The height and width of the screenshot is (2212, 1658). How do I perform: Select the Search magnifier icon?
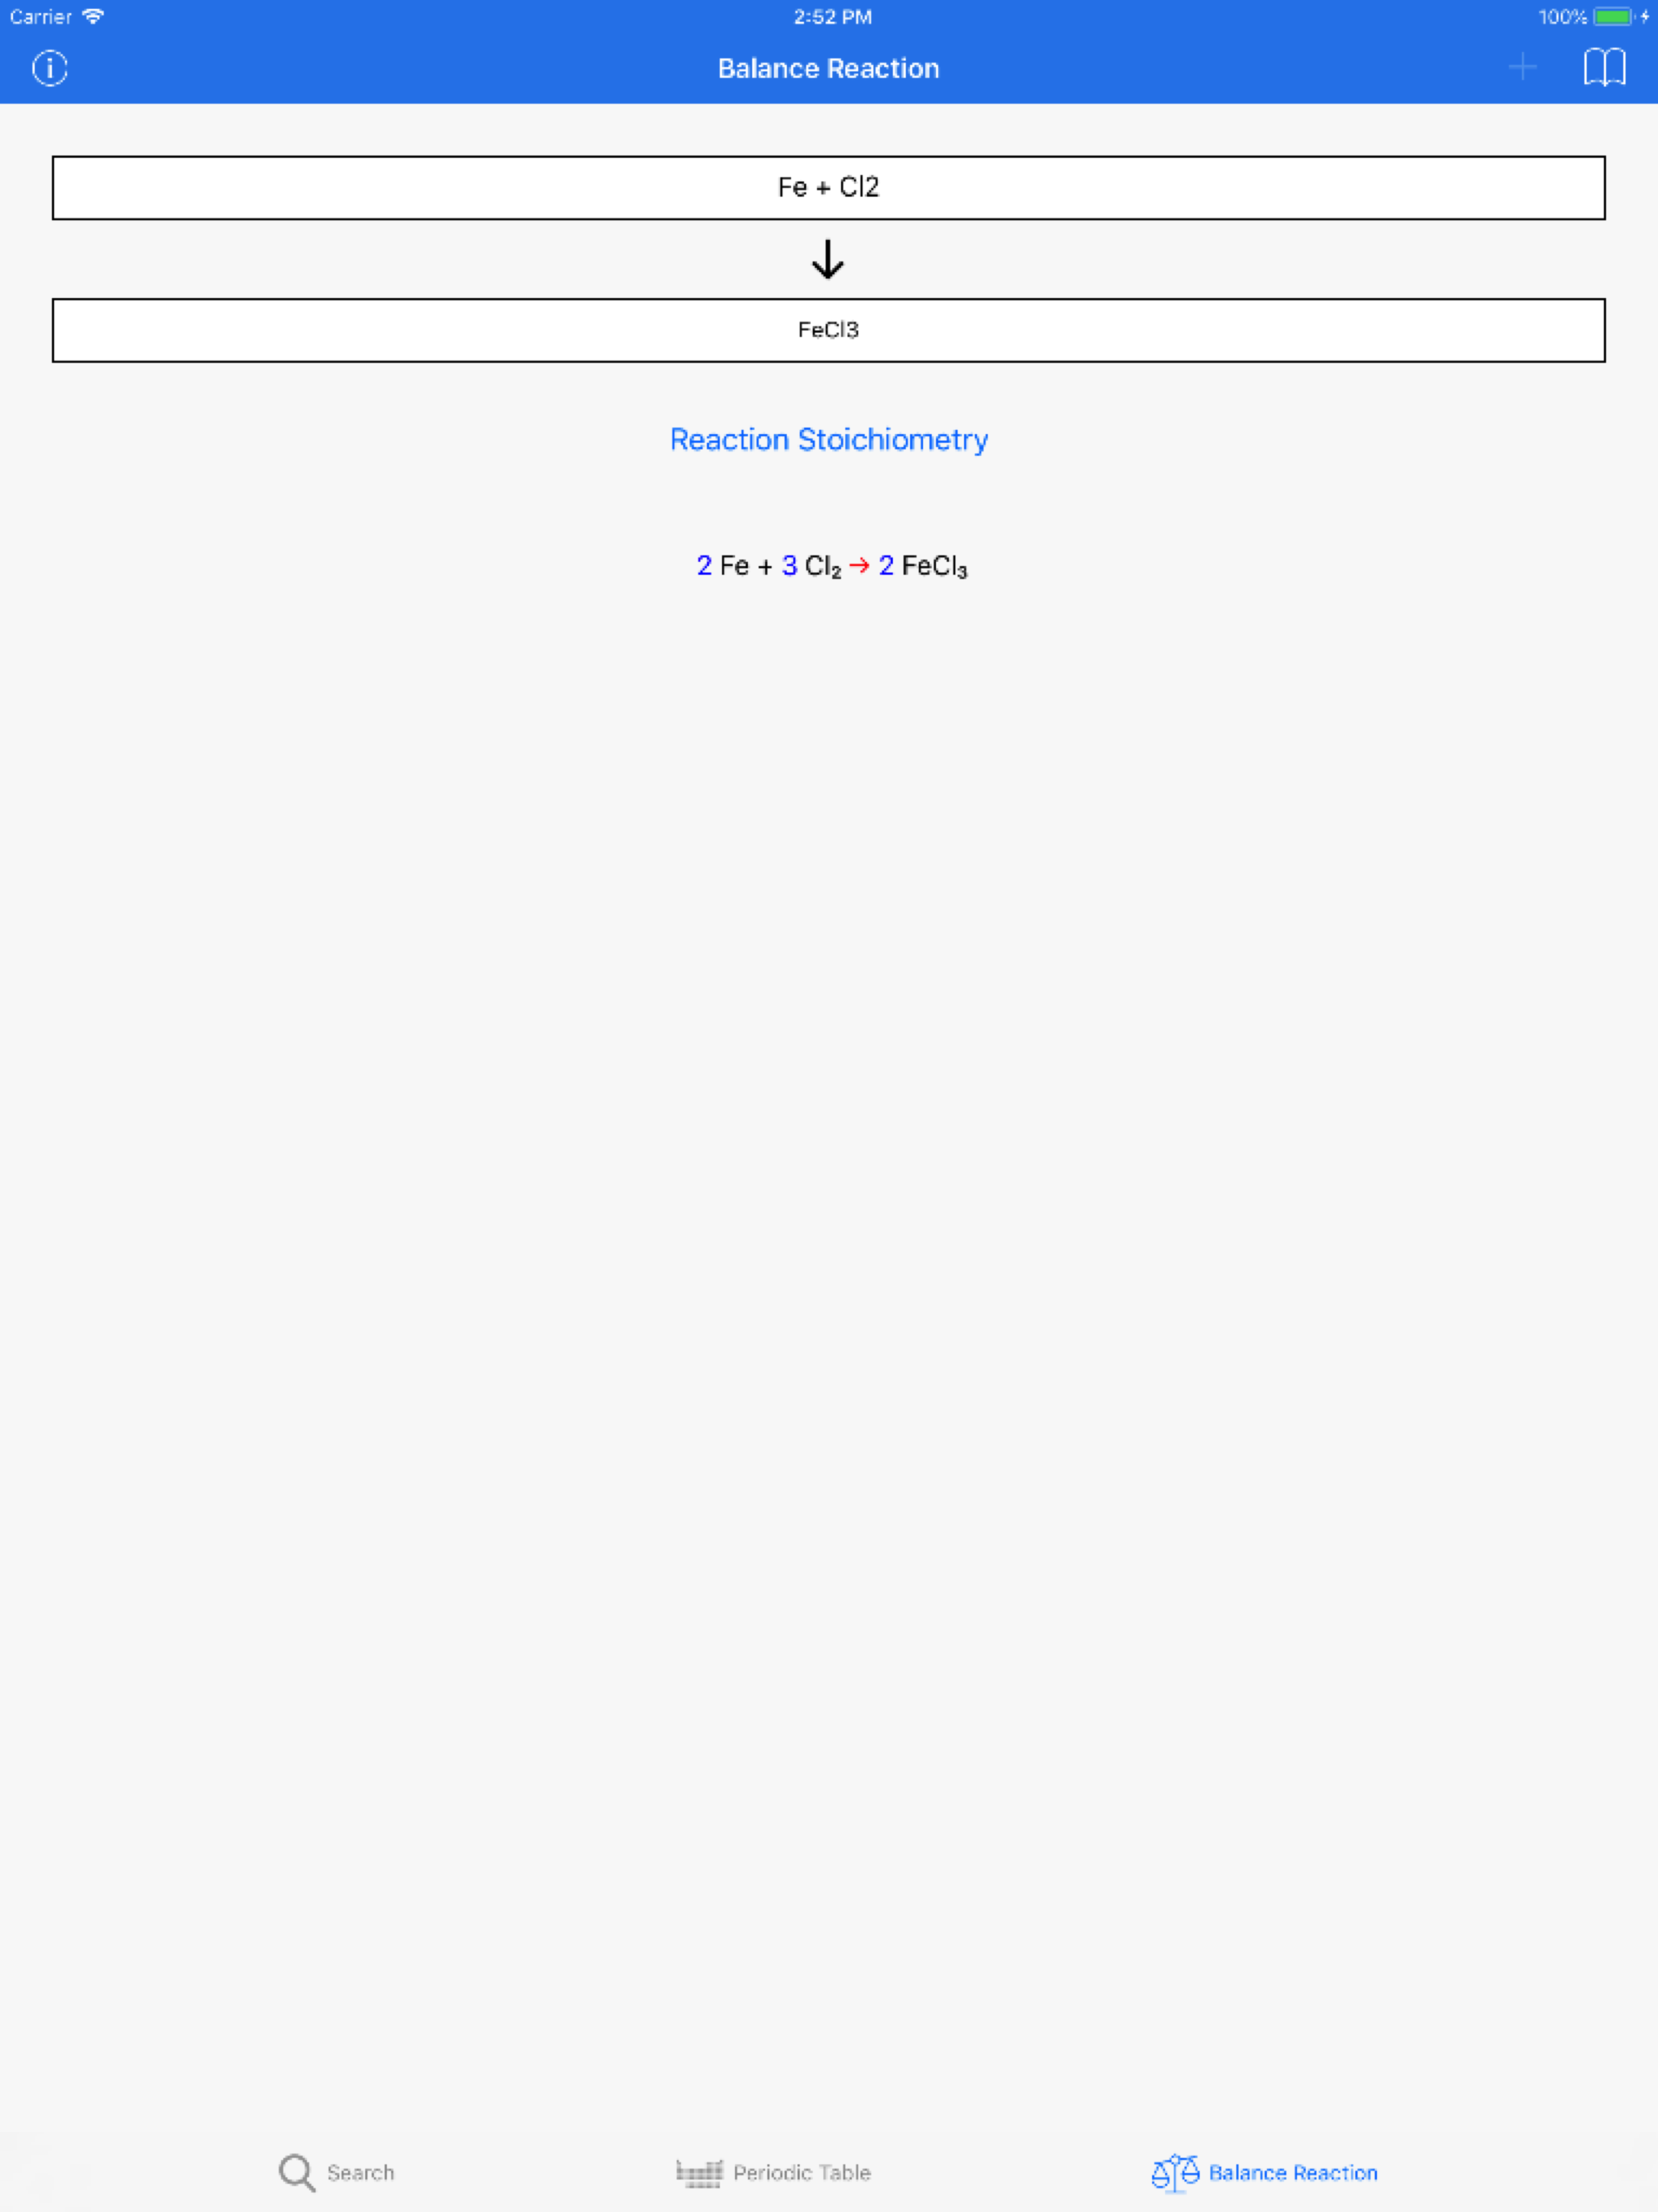coord(297,2173)
